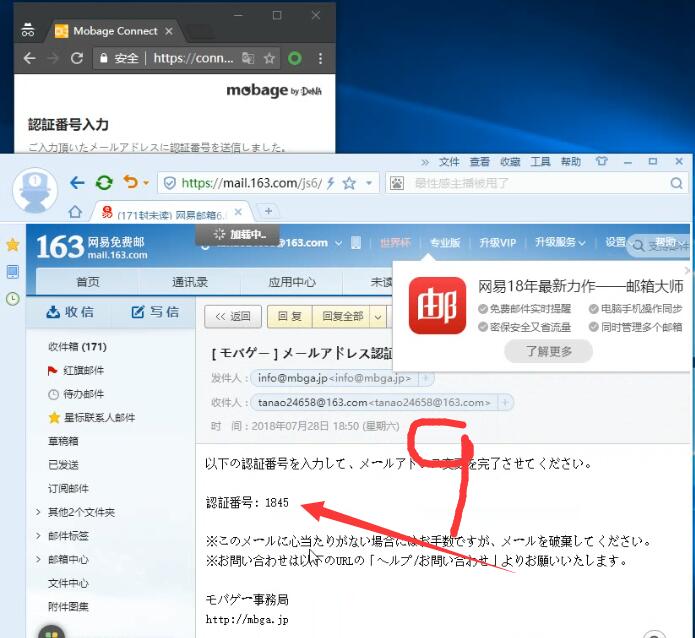Open 星标联系人邮件 folder
695x638 pixels.
pos(92,417)
